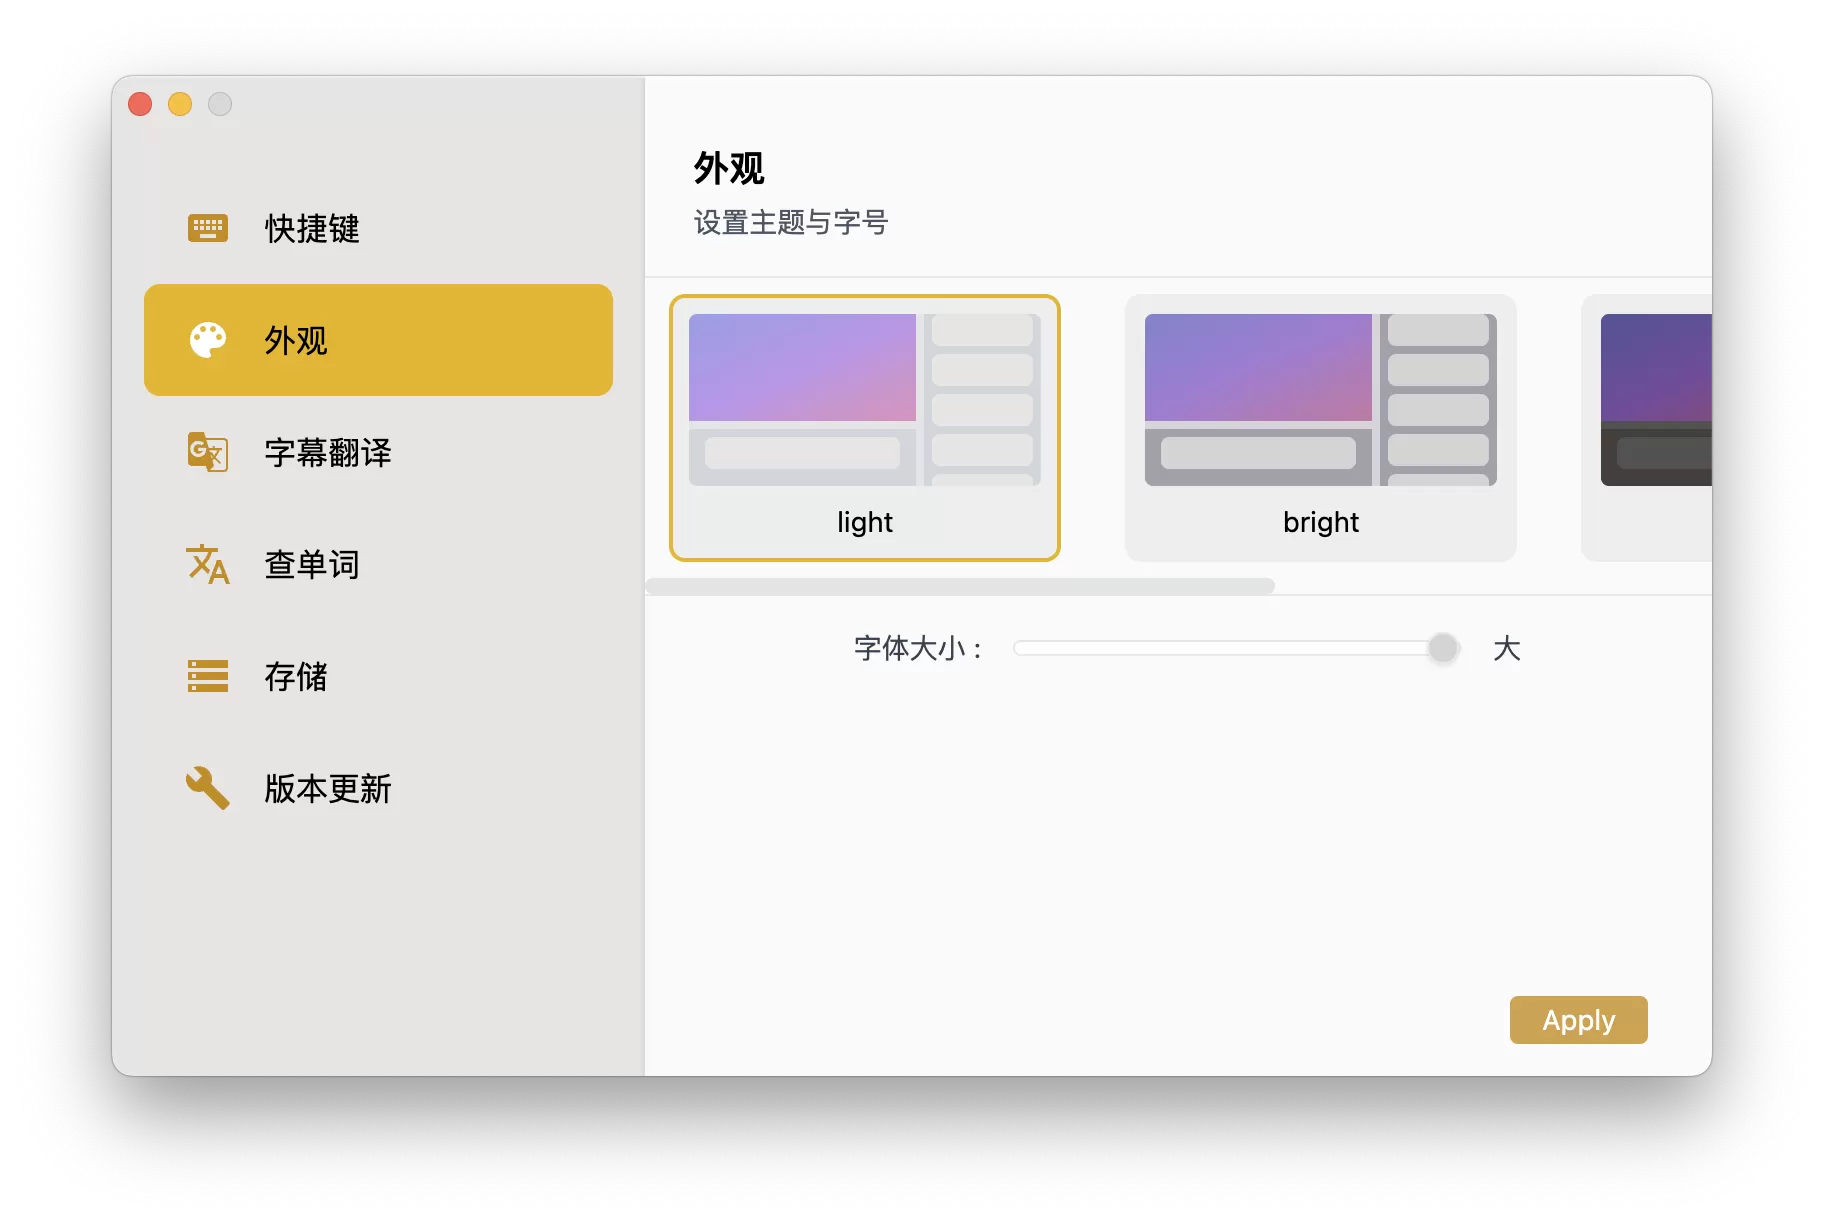Click the keyboard icon beside 快捷键

tap(207, 228)
